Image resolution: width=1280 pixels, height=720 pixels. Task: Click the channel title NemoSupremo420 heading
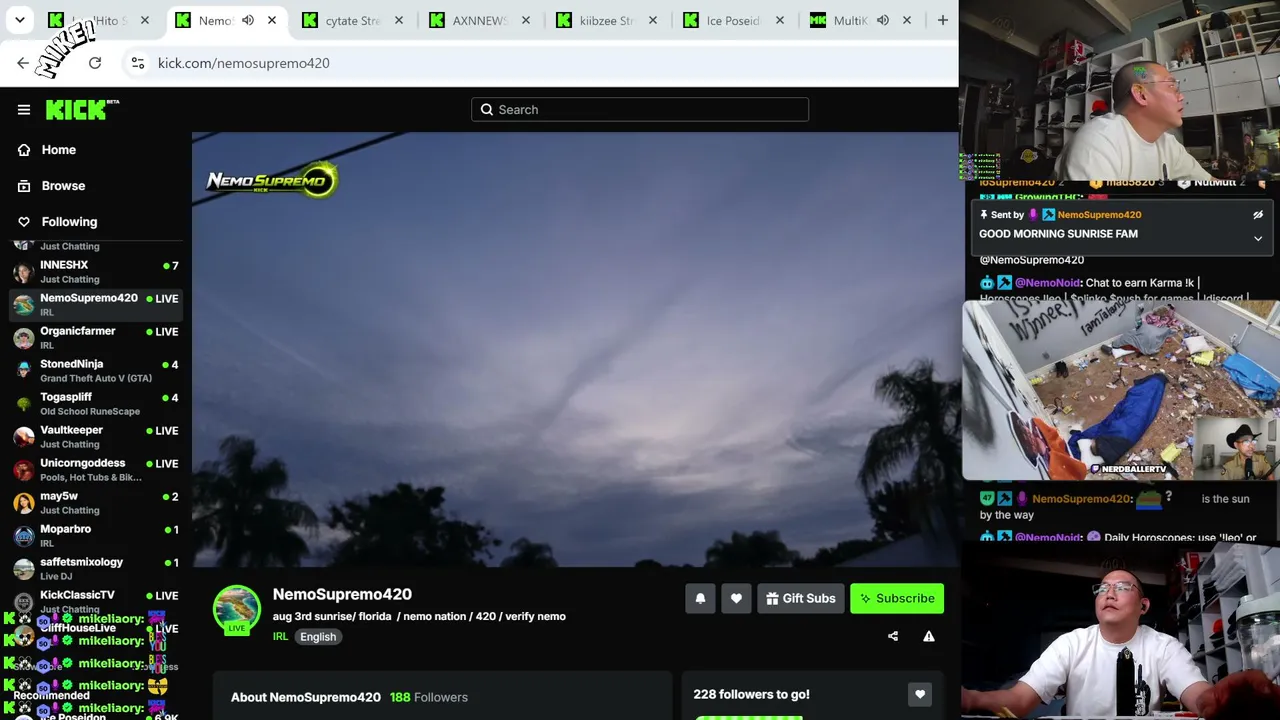(342, 594)
